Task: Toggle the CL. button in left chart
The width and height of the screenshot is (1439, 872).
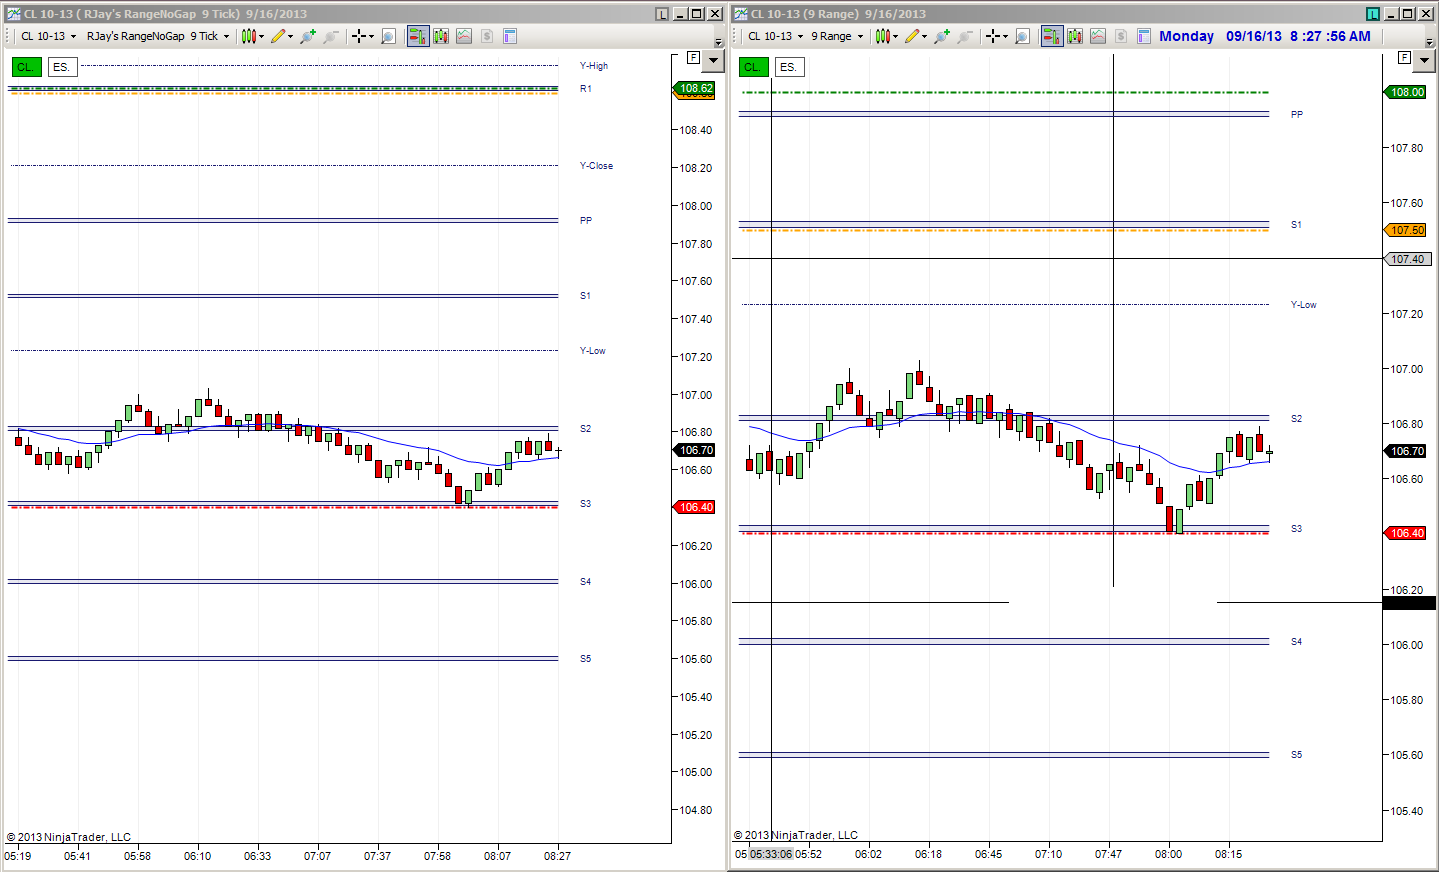Action: tap(27, 67)
